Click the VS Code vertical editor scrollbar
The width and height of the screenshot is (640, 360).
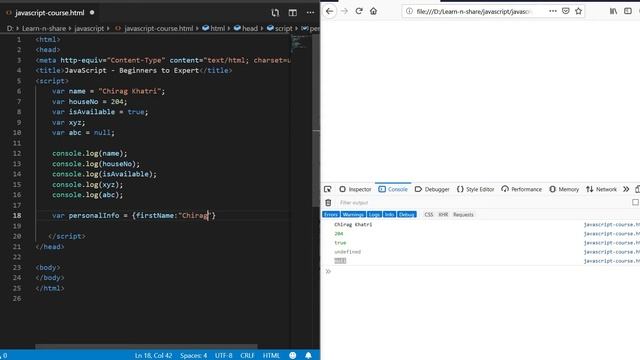coord(316,120)
